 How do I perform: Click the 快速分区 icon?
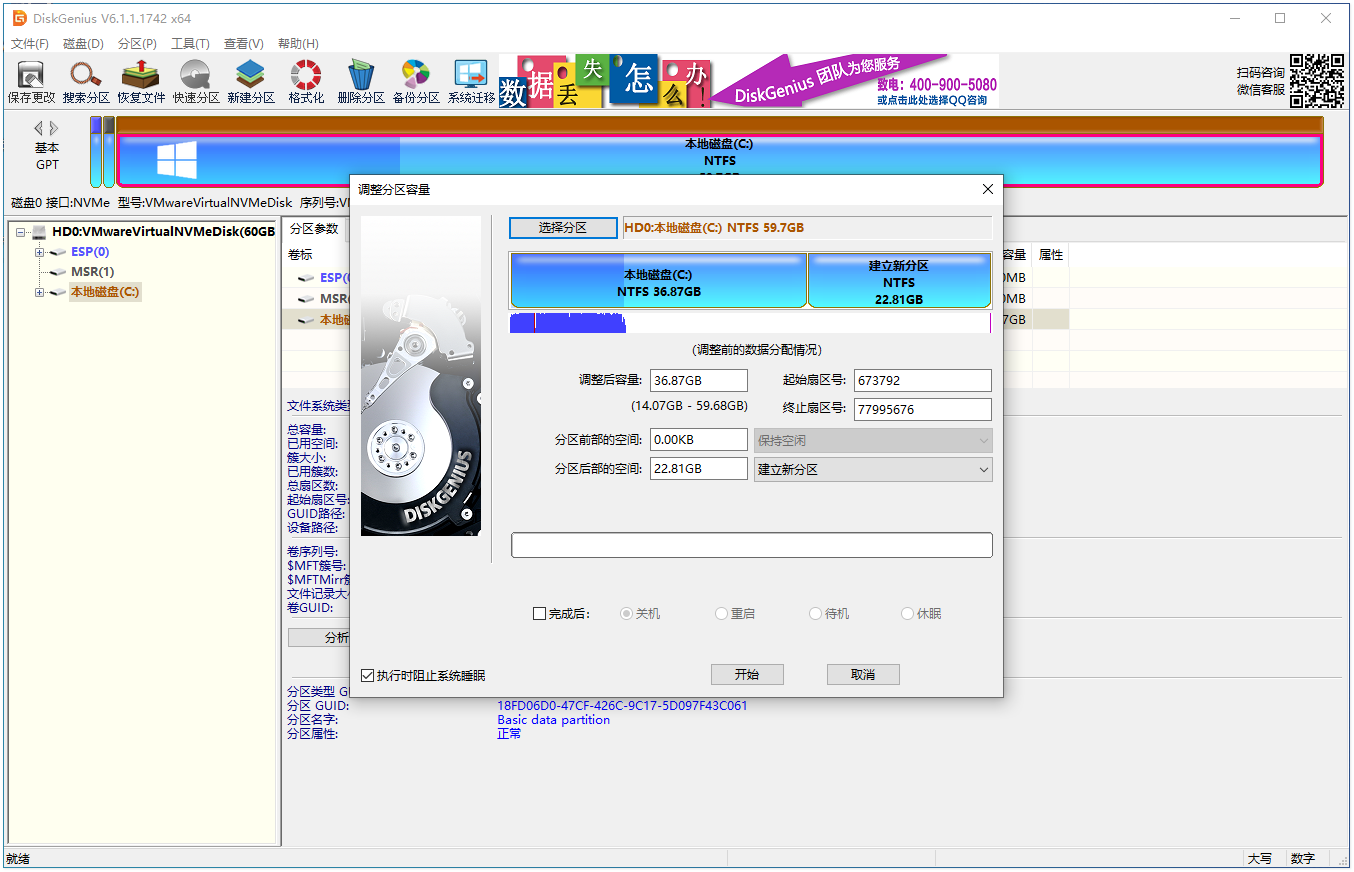(195, 80)
